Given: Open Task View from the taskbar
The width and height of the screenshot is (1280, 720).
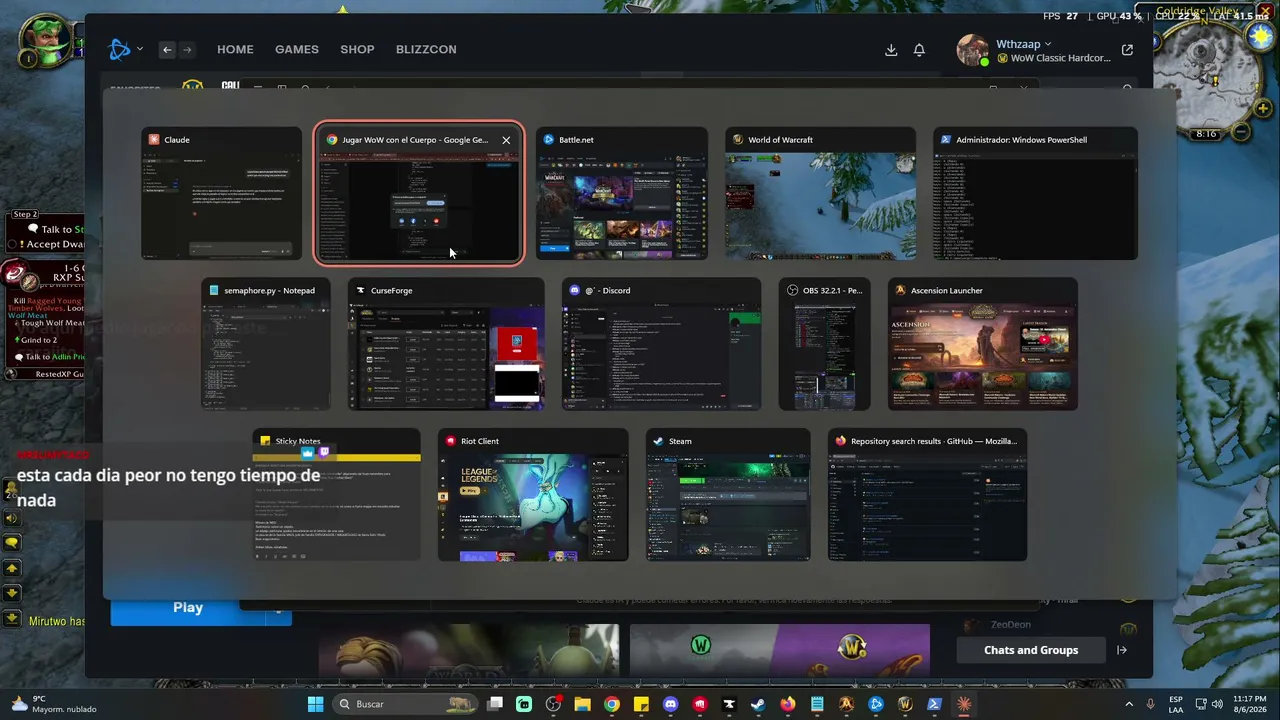Looking at the screenshot, I should (x=495, y=704).
